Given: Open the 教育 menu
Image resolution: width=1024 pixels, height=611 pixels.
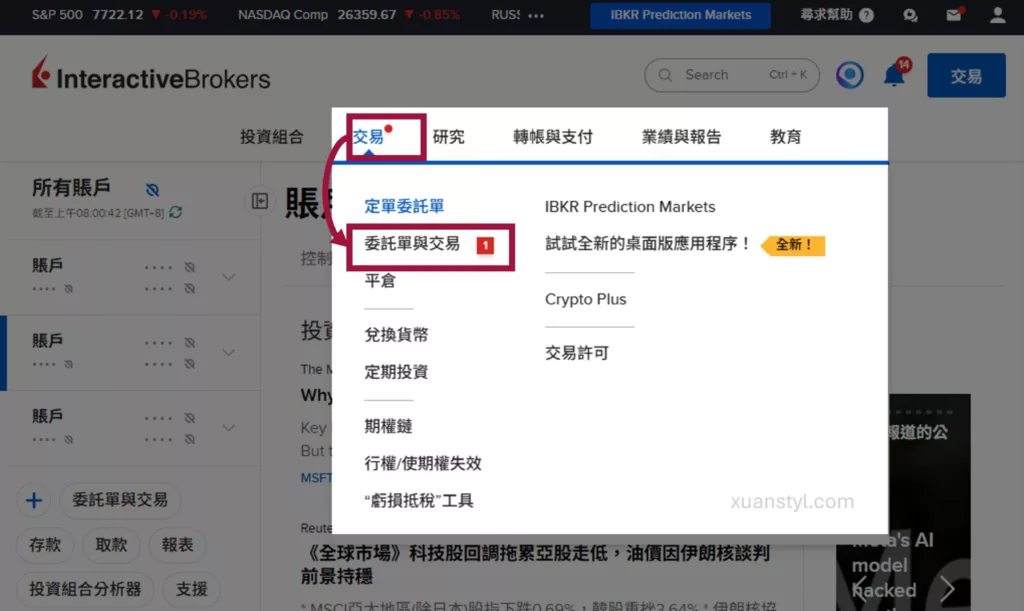Looking at the screenshot, I should pos(786,136).
